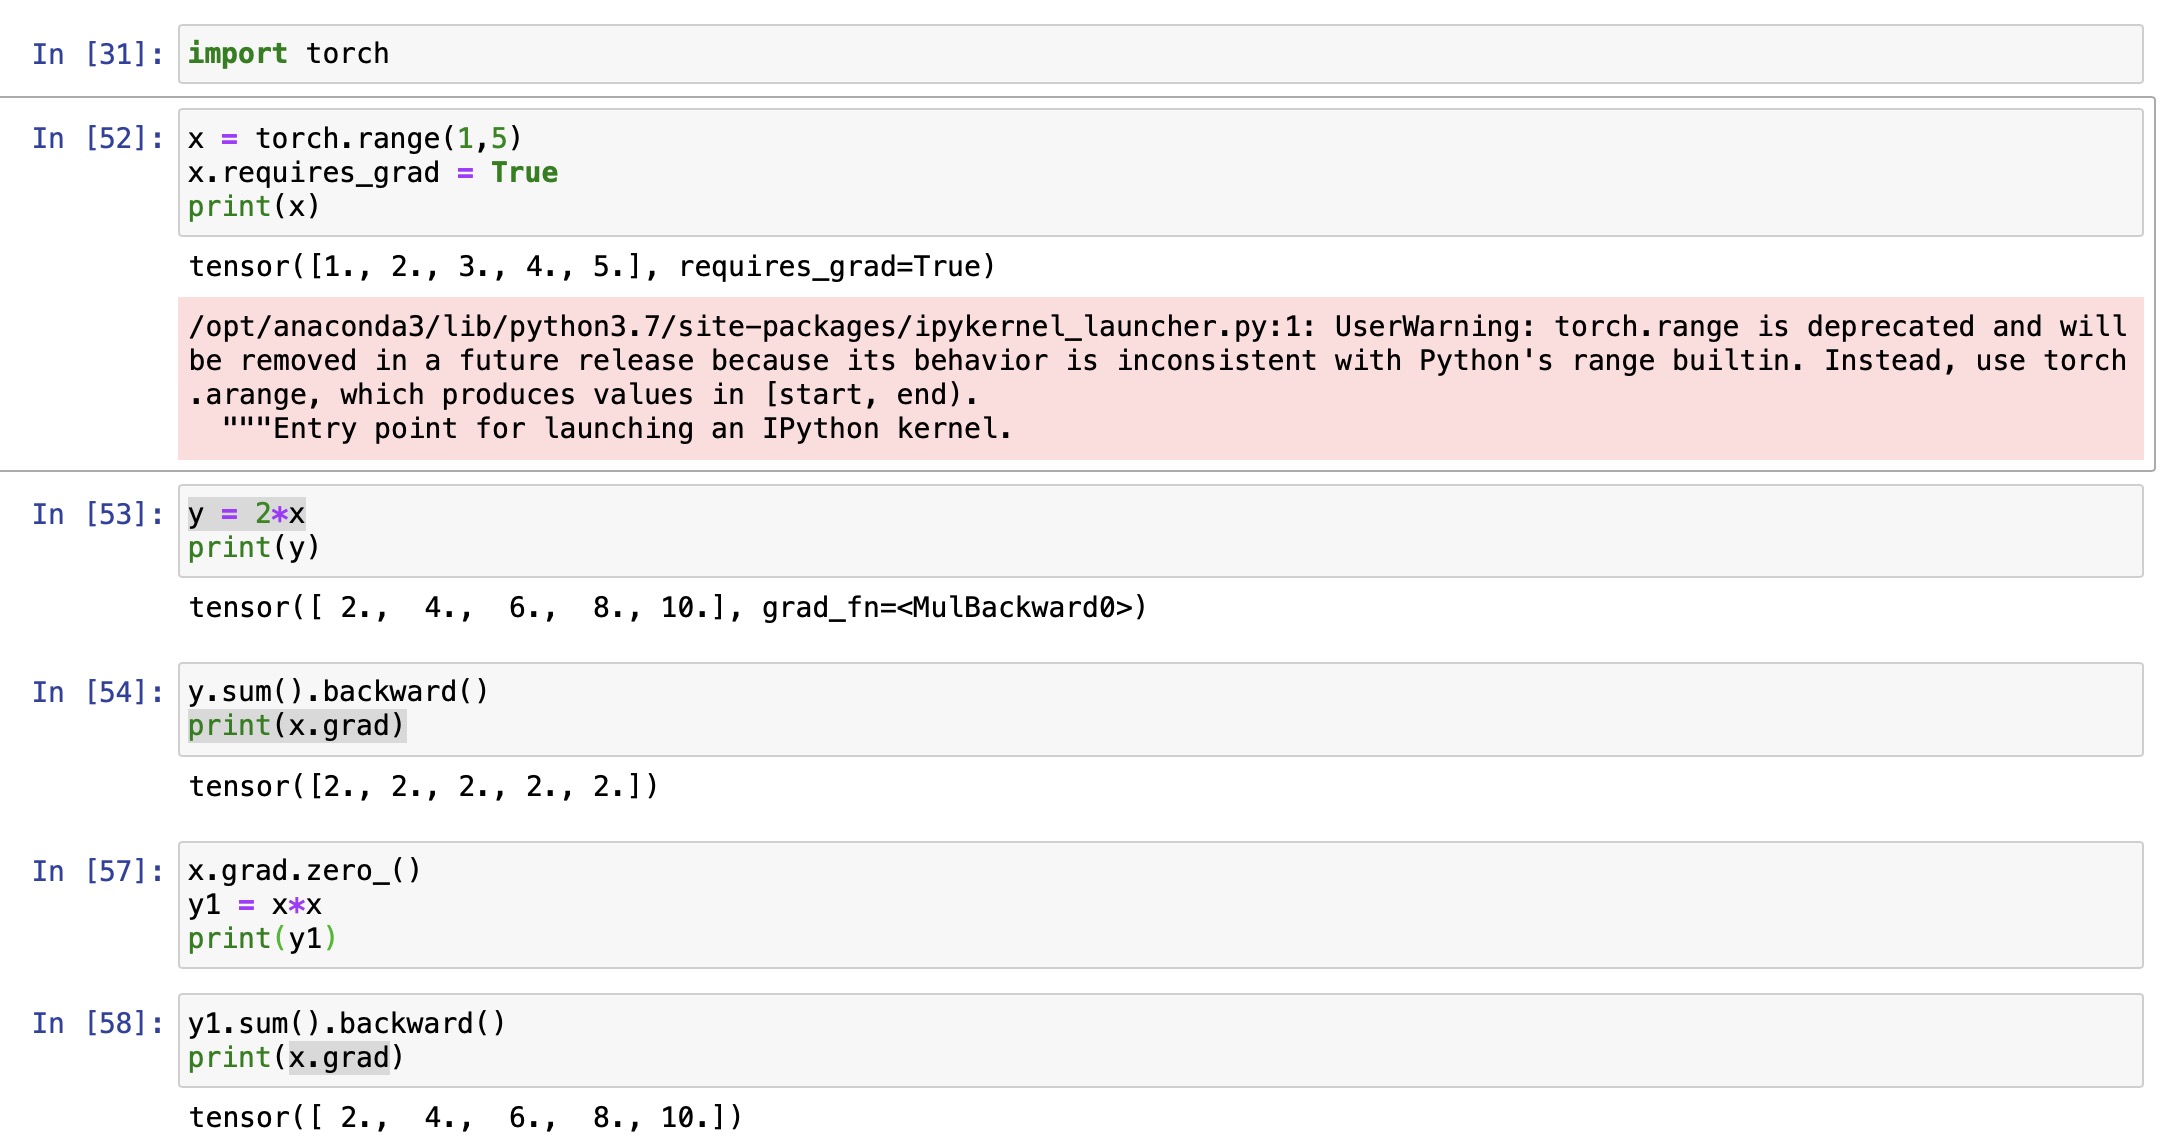
Task: Click the 'print(y1)' line
Action: point(262,939)
